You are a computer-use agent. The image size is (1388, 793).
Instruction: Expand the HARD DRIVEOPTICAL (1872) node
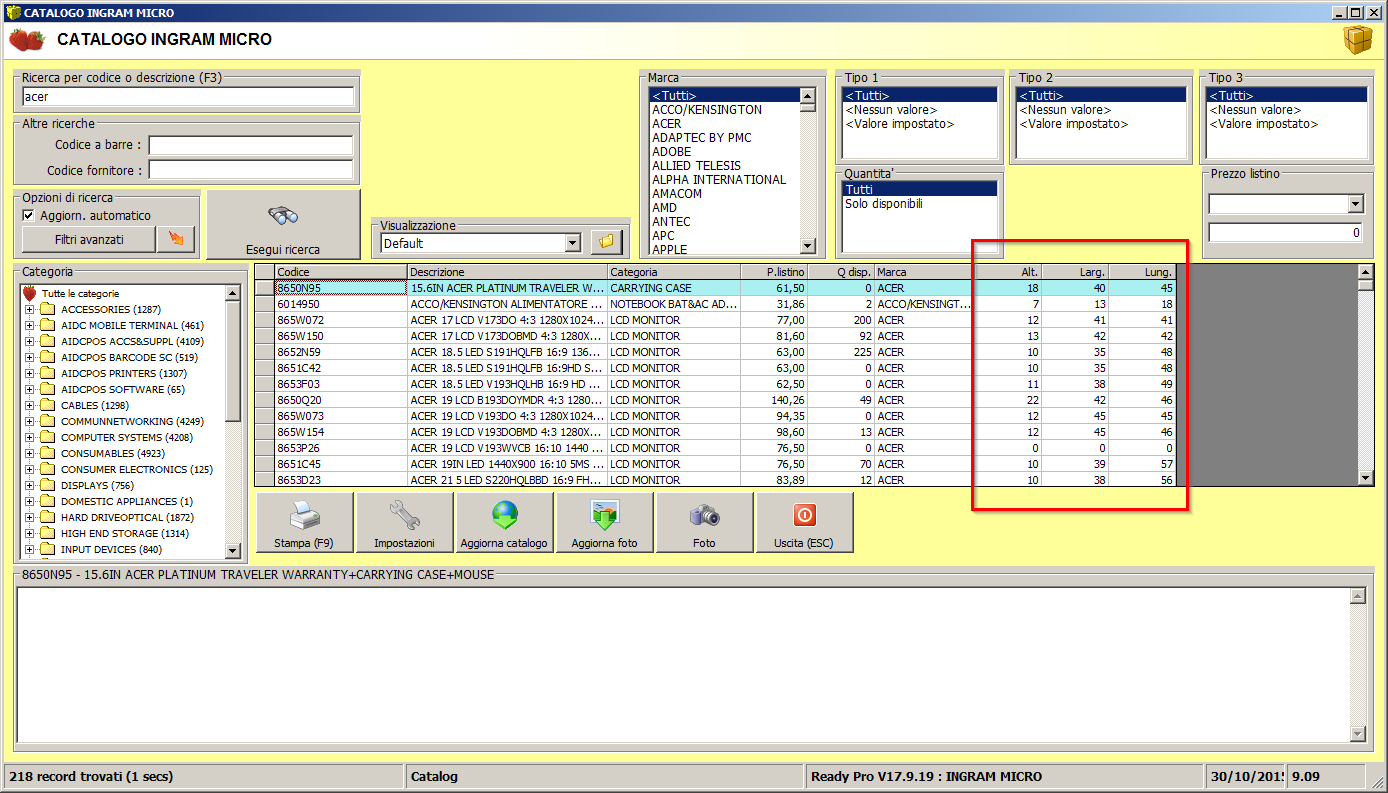point(29,517)
